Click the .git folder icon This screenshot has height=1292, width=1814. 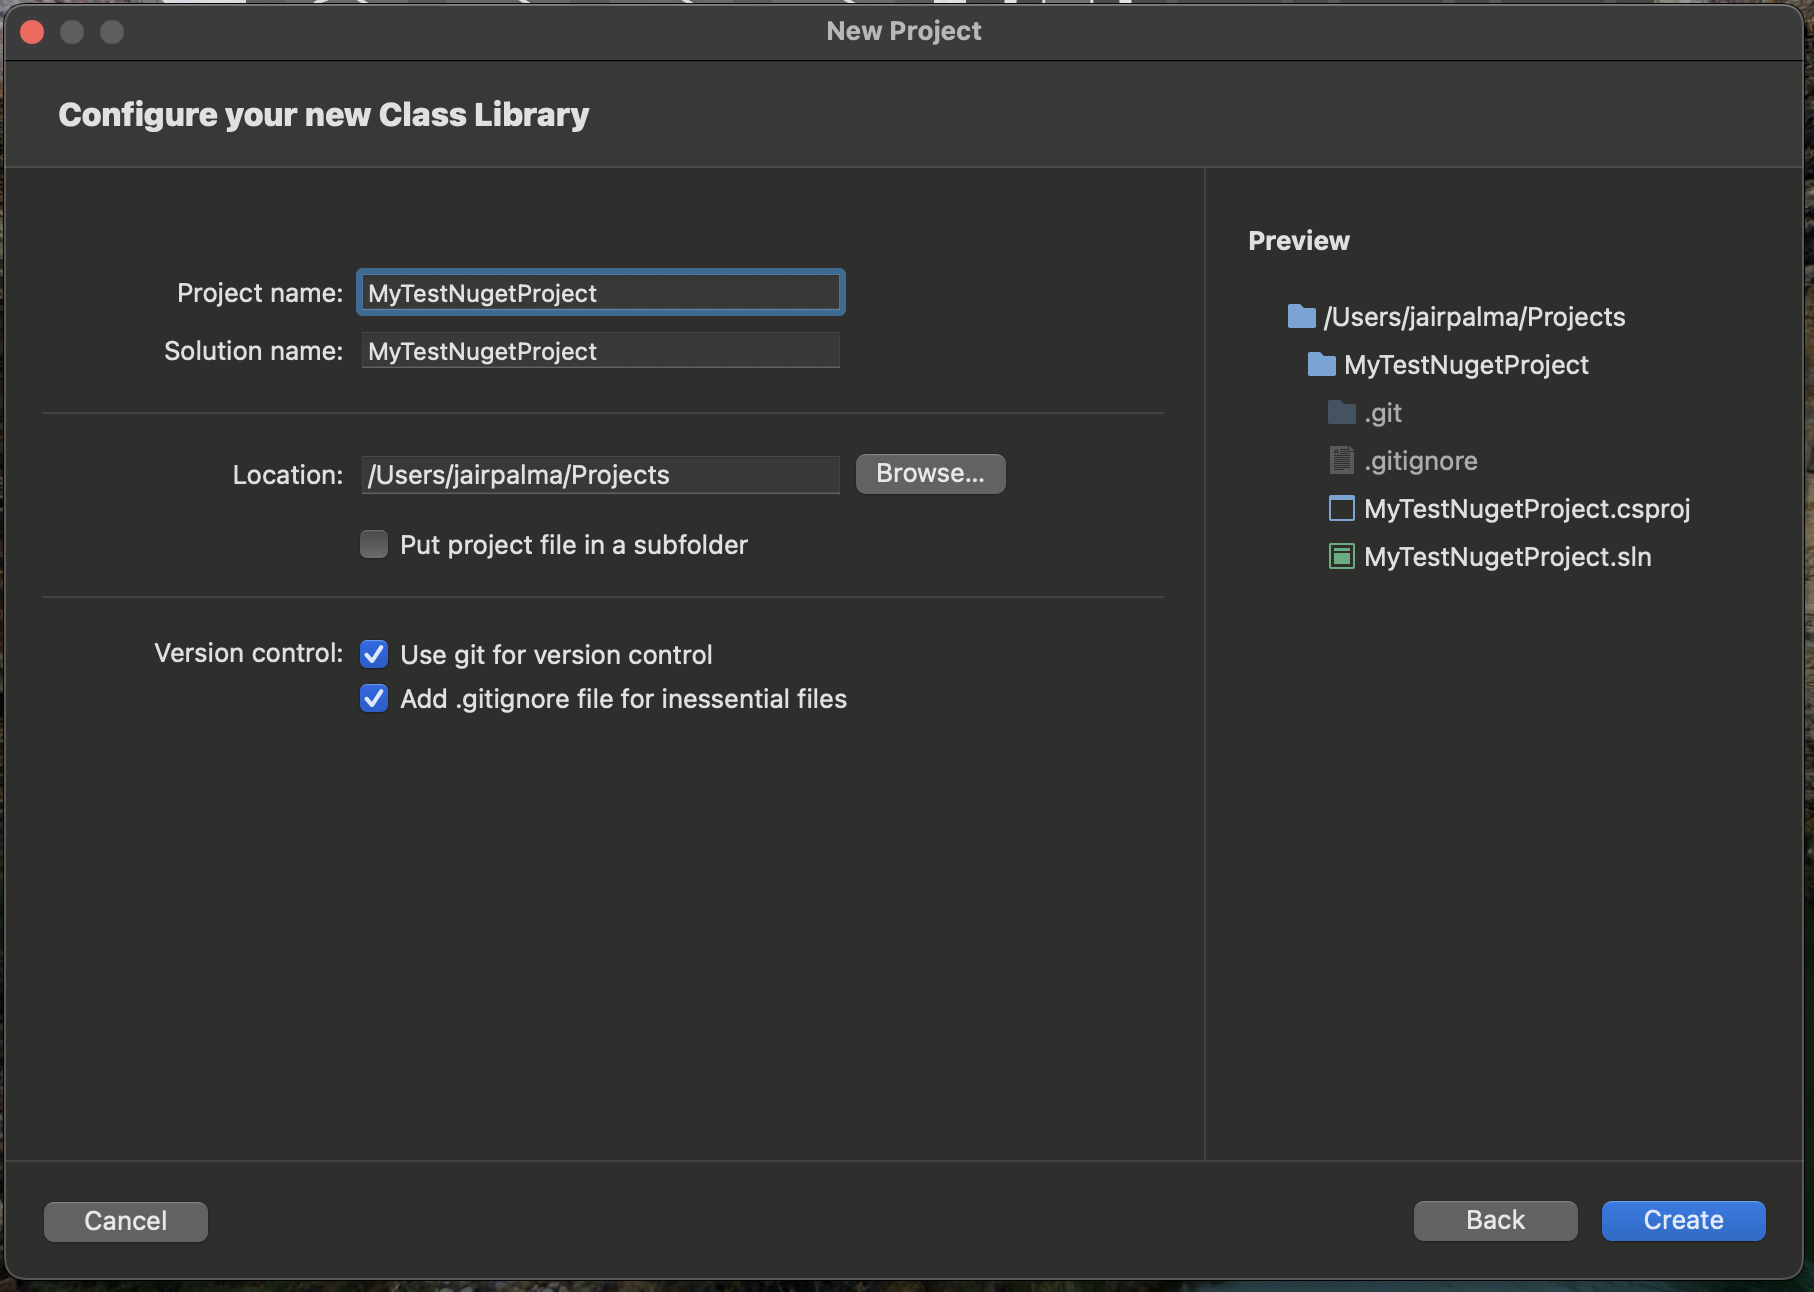(x=1341, y=413)
